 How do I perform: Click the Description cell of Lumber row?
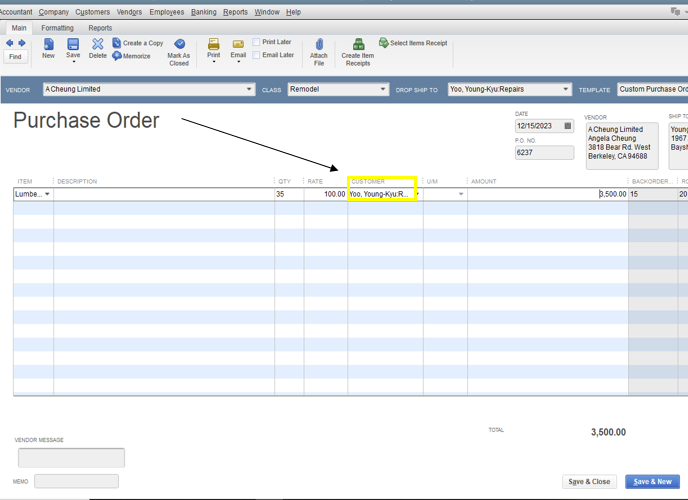click(x=164, y=194)
